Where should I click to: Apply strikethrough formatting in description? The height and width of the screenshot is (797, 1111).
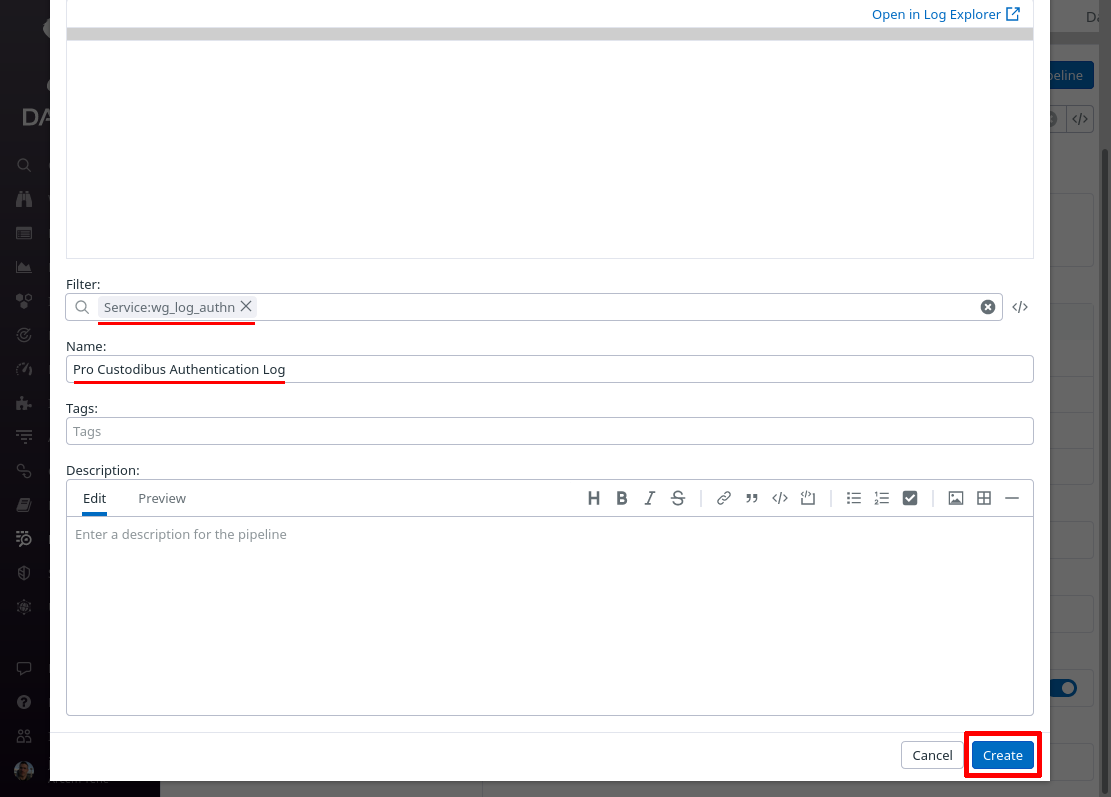[x=677, y=498]
